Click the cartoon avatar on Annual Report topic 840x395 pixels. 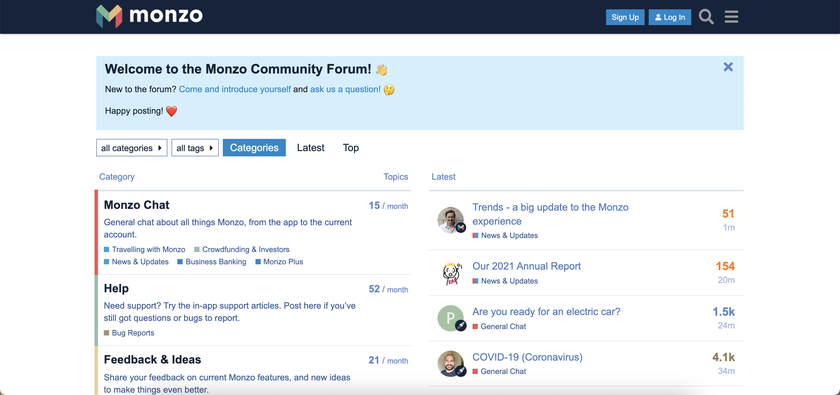451,273
